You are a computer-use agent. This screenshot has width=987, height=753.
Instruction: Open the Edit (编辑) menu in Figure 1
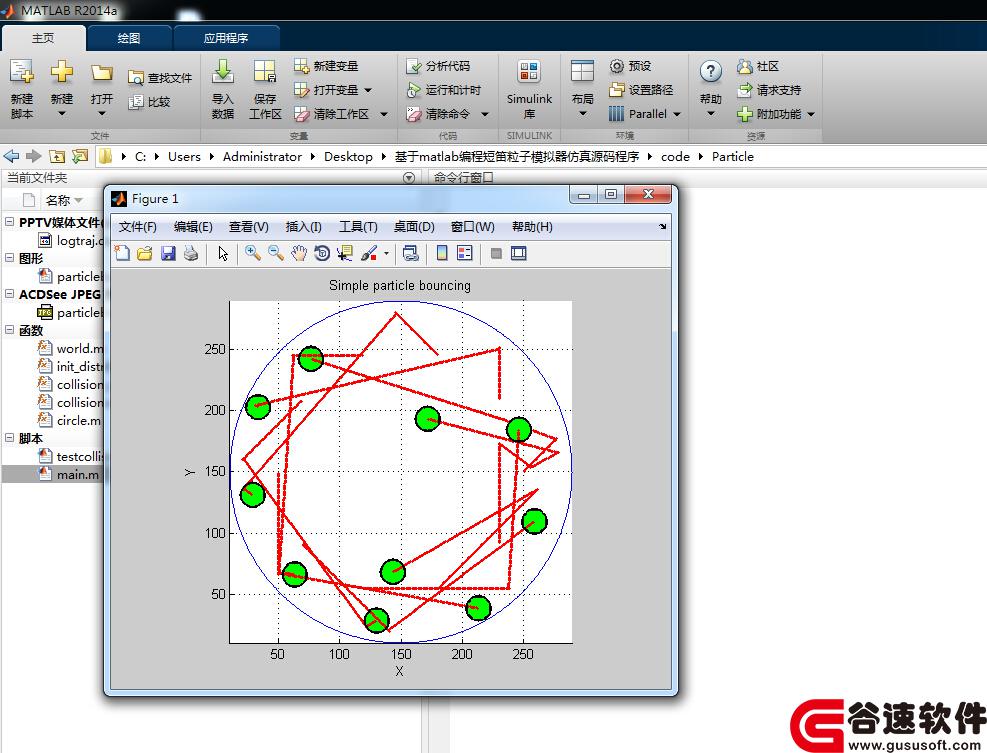[x=193, y=227]
